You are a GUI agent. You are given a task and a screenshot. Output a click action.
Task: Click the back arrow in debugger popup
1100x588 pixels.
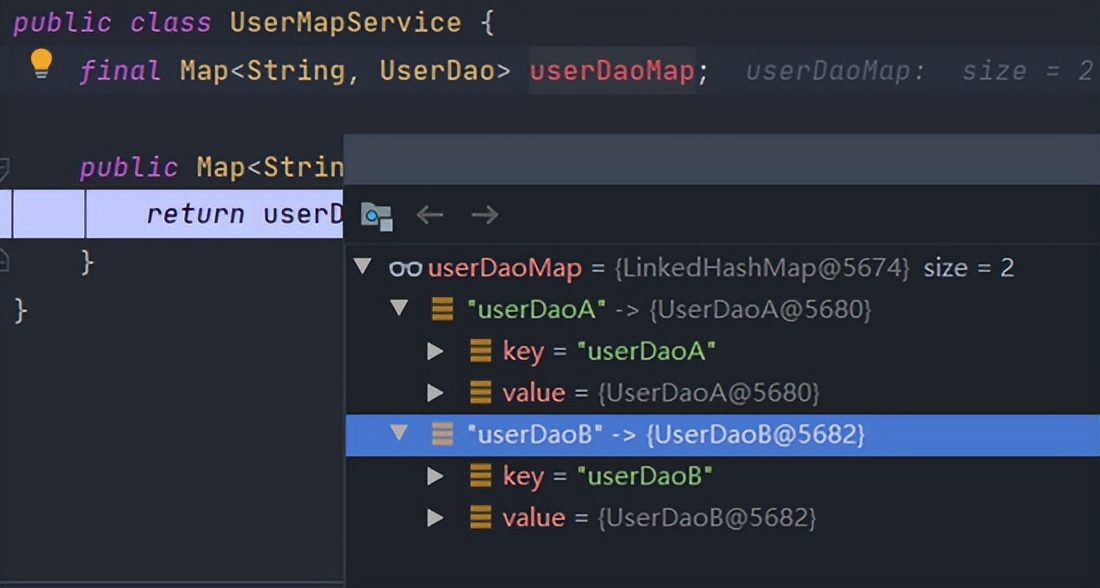430,215
